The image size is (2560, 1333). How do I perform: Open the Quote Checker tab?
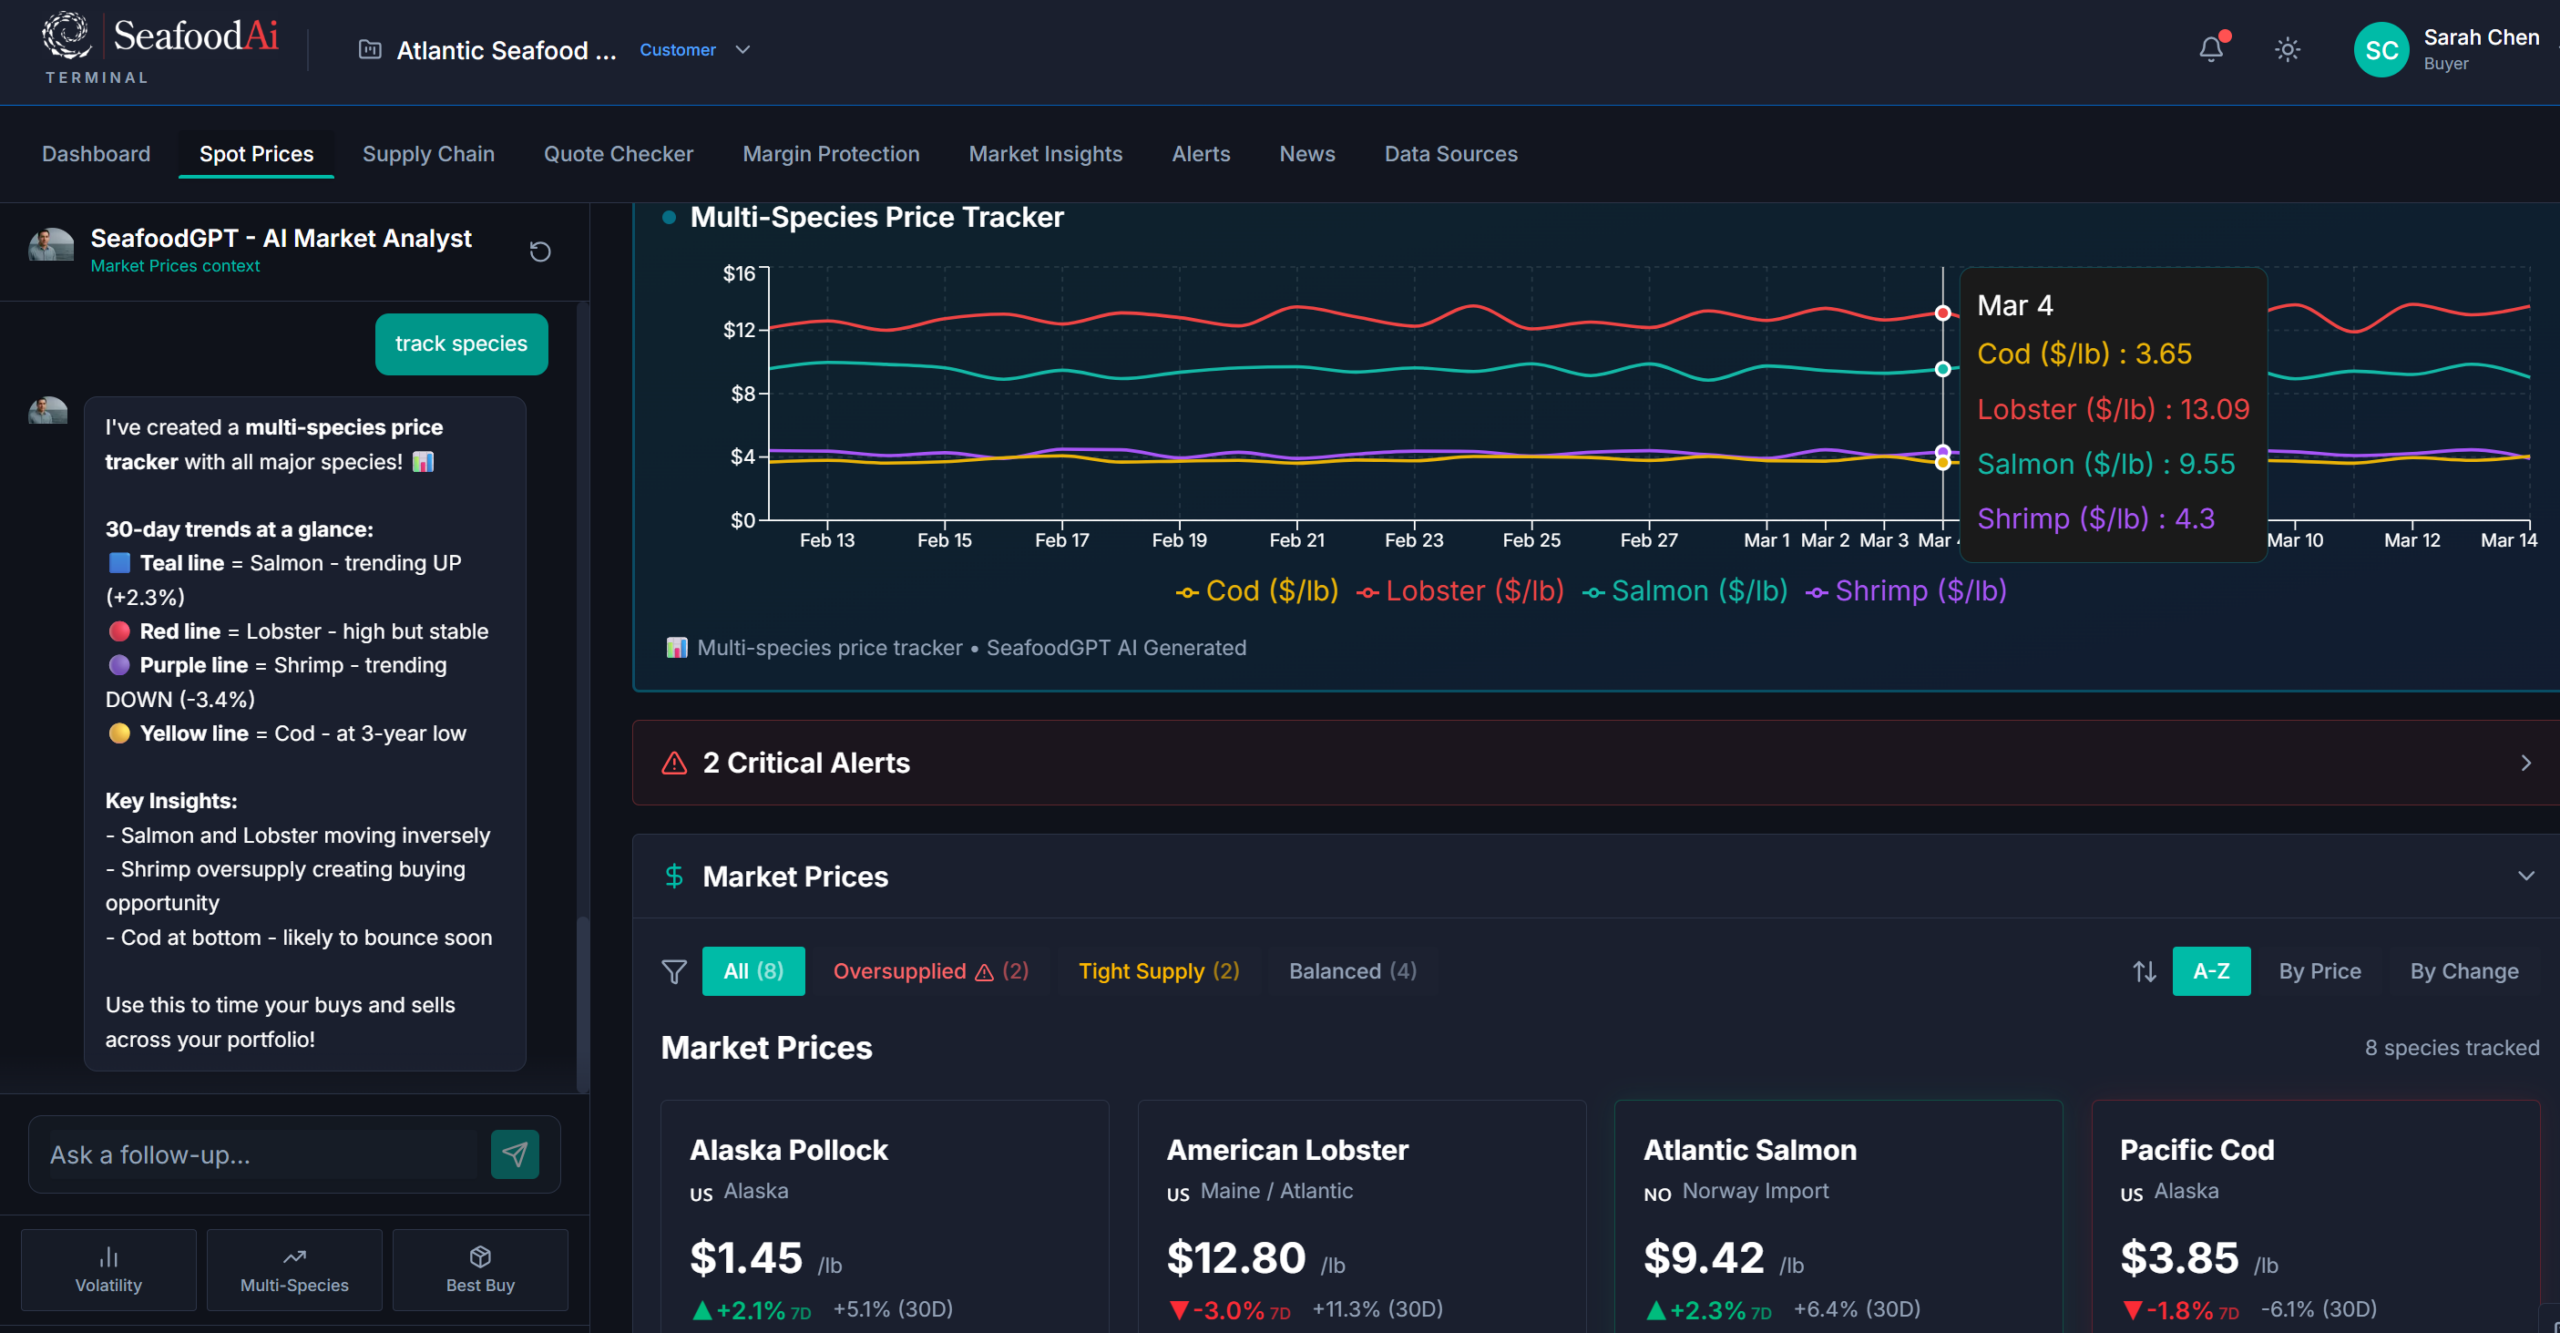pyautogui.click(x=618, y=154)
